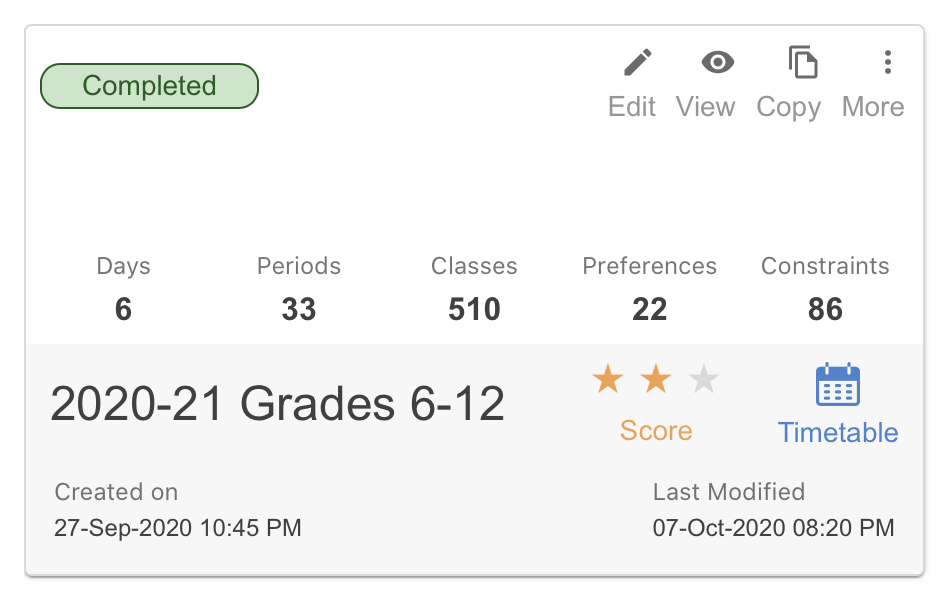Click the Periods count 33
The width and height of the screenshot is (948, 594).
[x=299, y=309]
